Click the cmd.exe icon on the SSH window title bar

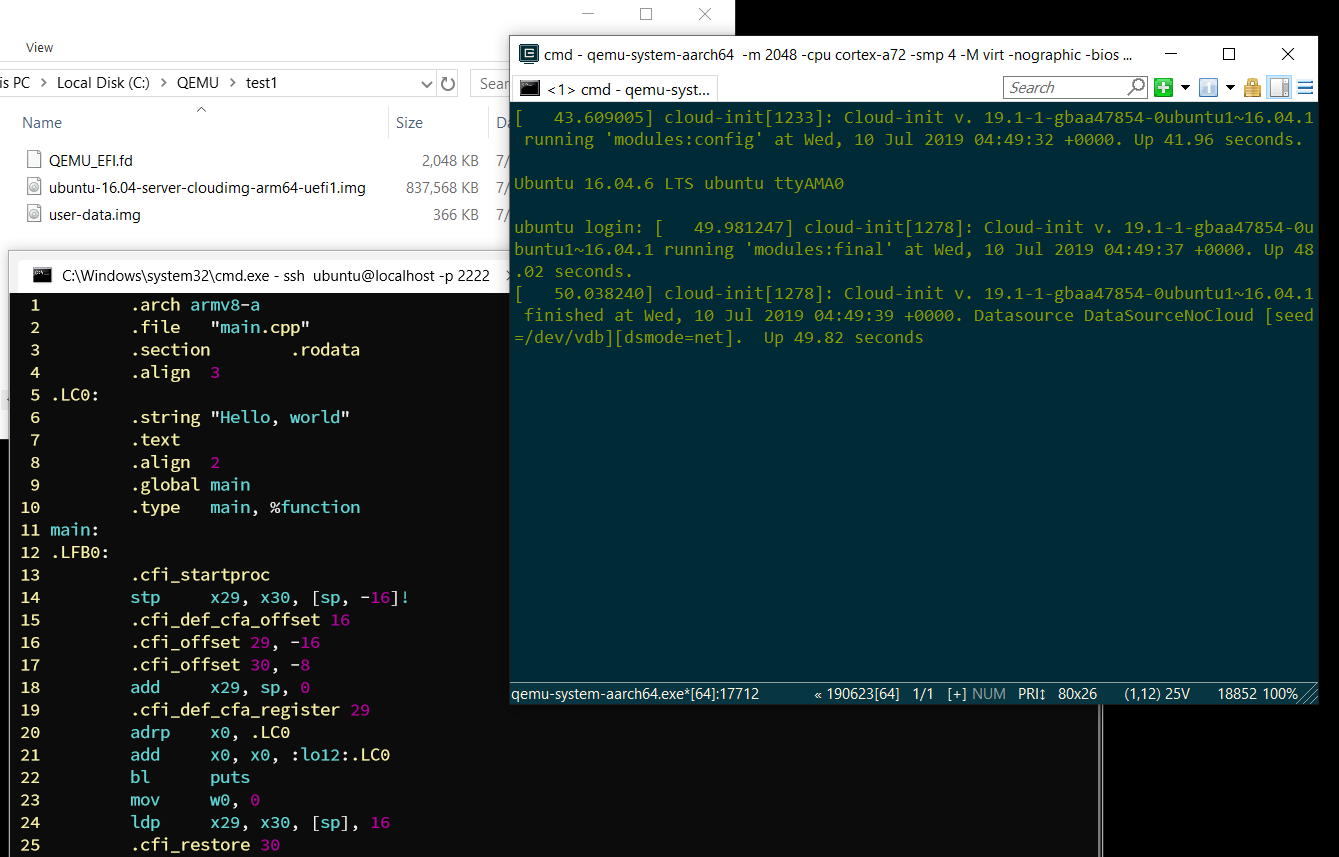pos(41,275)
